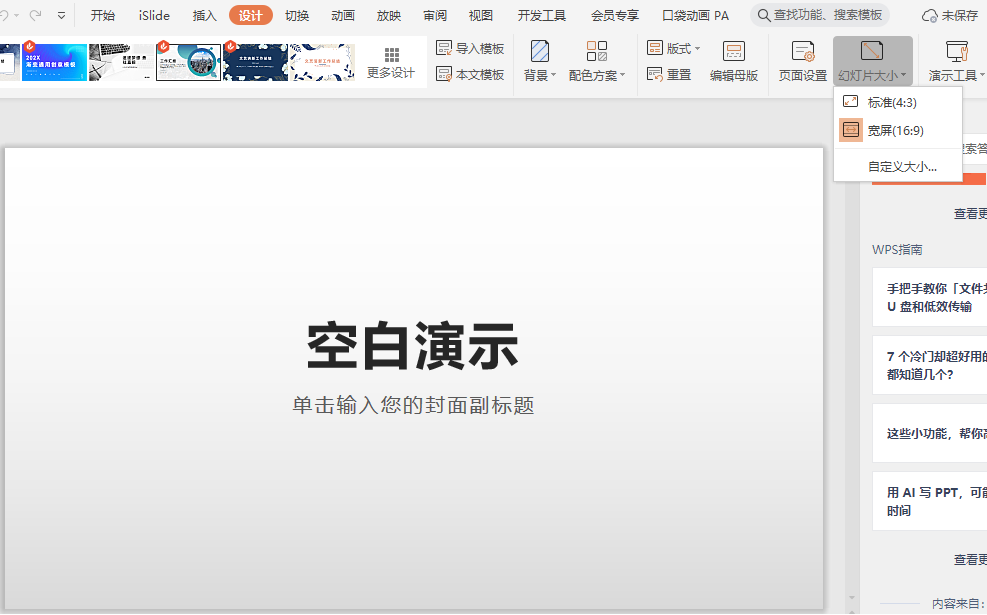
Task: Click 查看更 link below the articles
Action: pos(970,560)
